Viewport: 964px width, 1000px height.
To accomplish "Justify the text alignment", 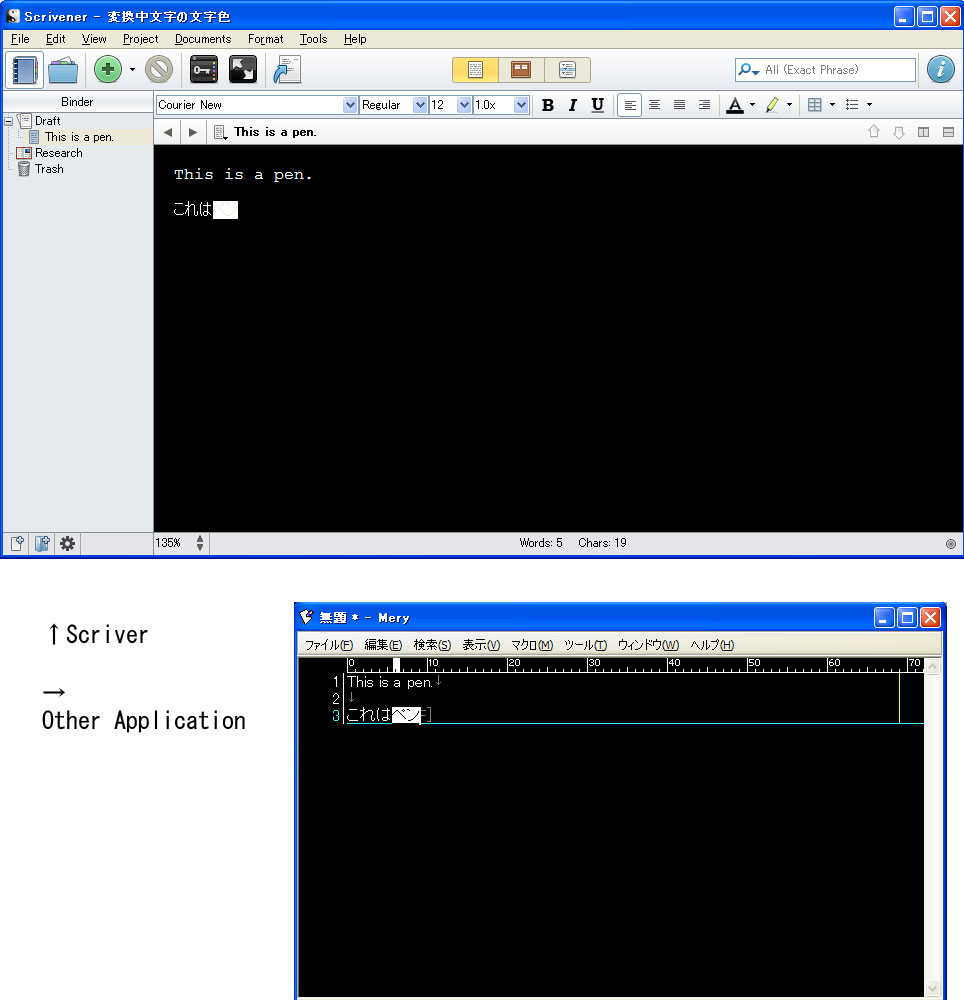I will tap(680, 105).
